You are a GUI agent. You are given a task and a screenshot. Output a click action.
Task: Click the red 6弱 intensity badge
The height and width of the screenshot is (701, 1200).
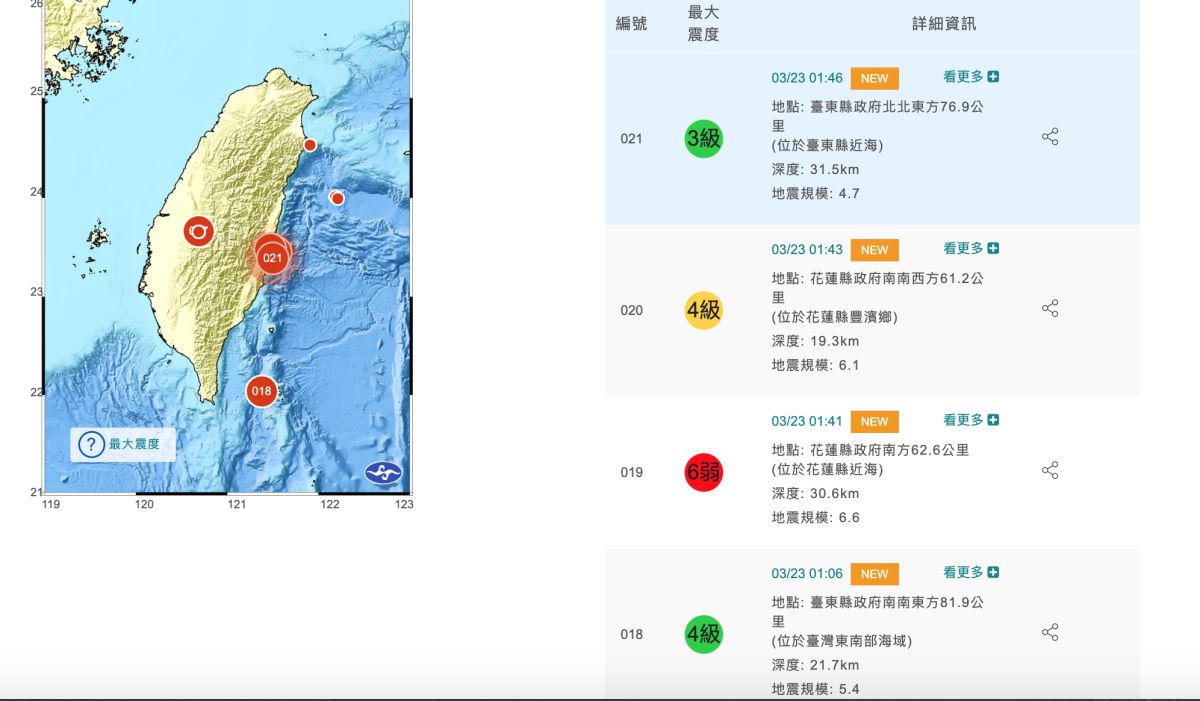pos(703,472)
